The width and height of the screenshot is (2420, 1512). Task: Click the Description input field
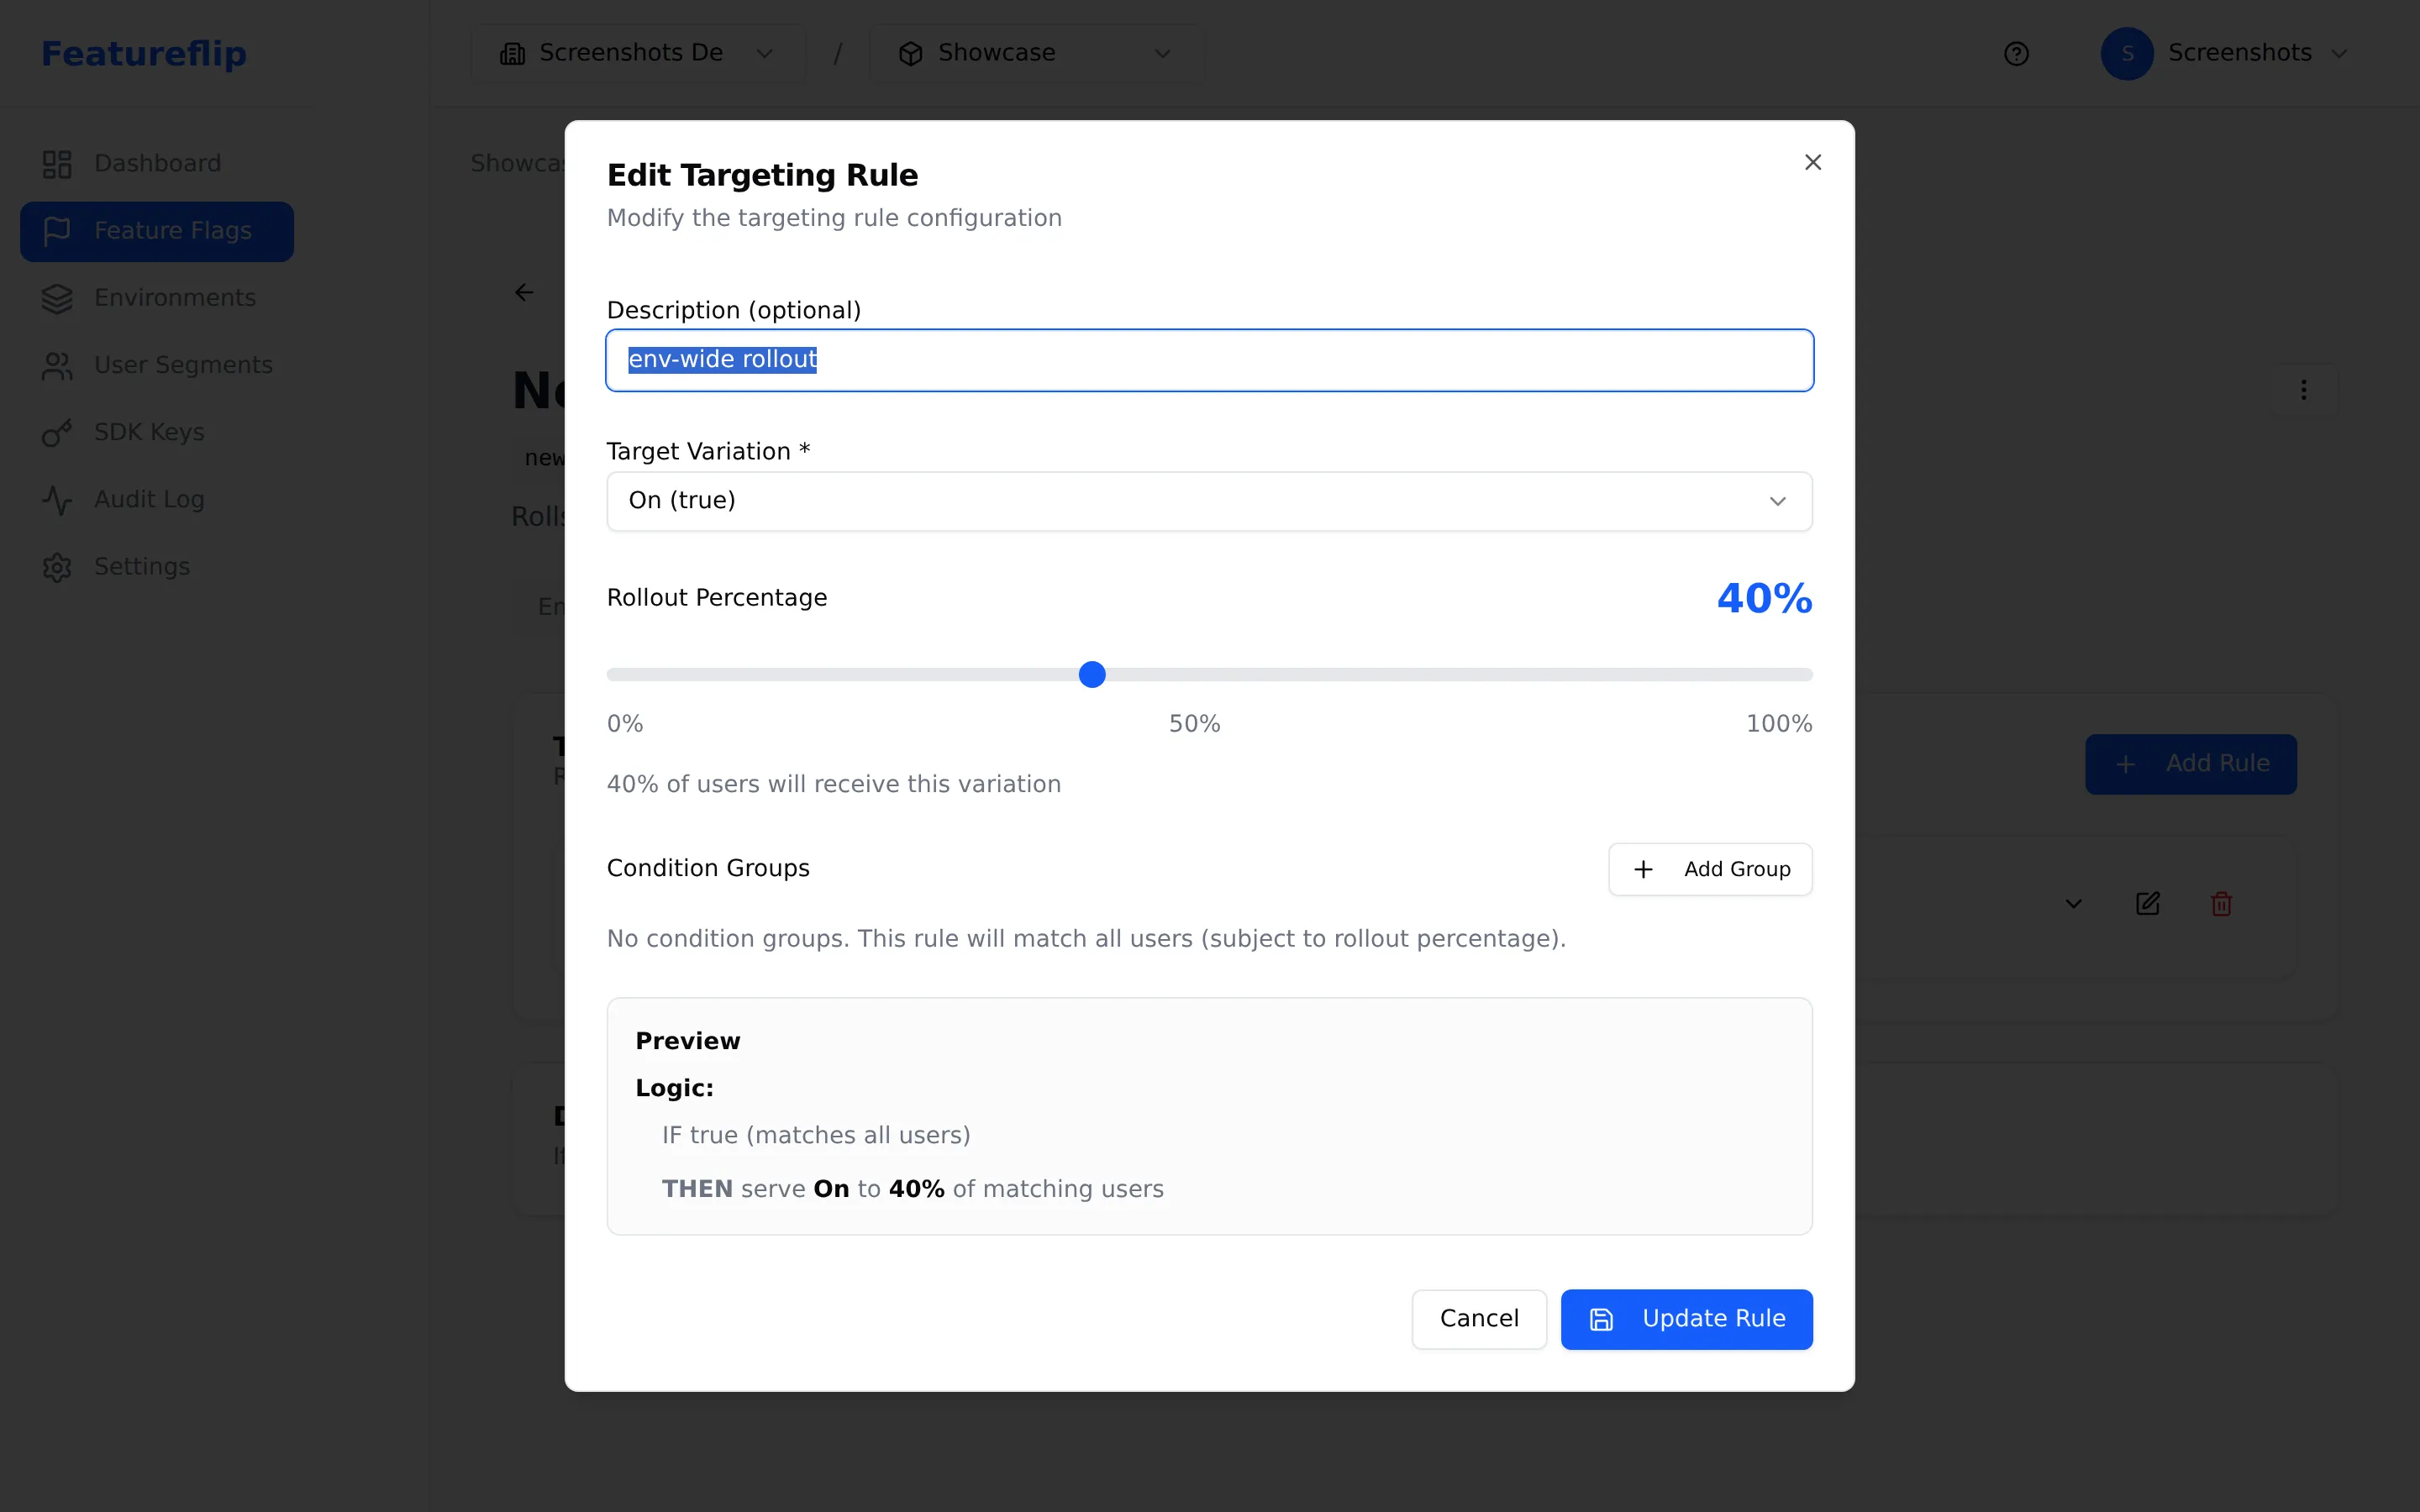pos(1209,360)
